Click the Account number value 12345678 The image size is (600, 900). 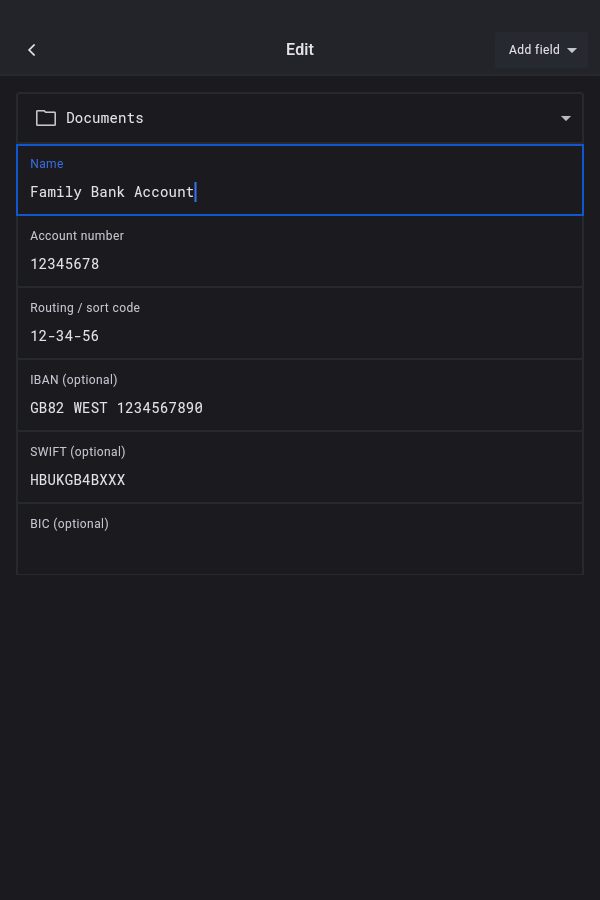click(x=65, y=264)
